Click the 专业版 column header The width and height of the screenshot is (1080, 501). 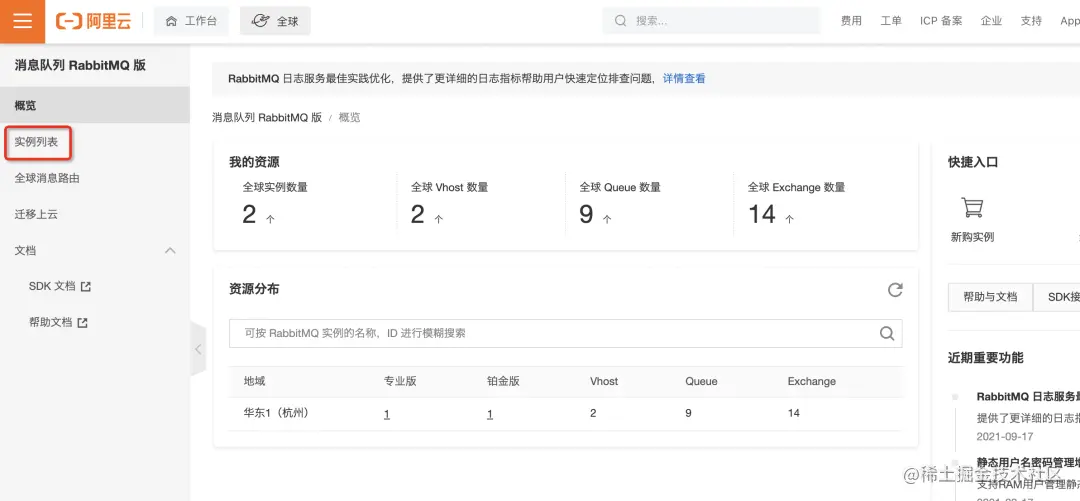400,381
